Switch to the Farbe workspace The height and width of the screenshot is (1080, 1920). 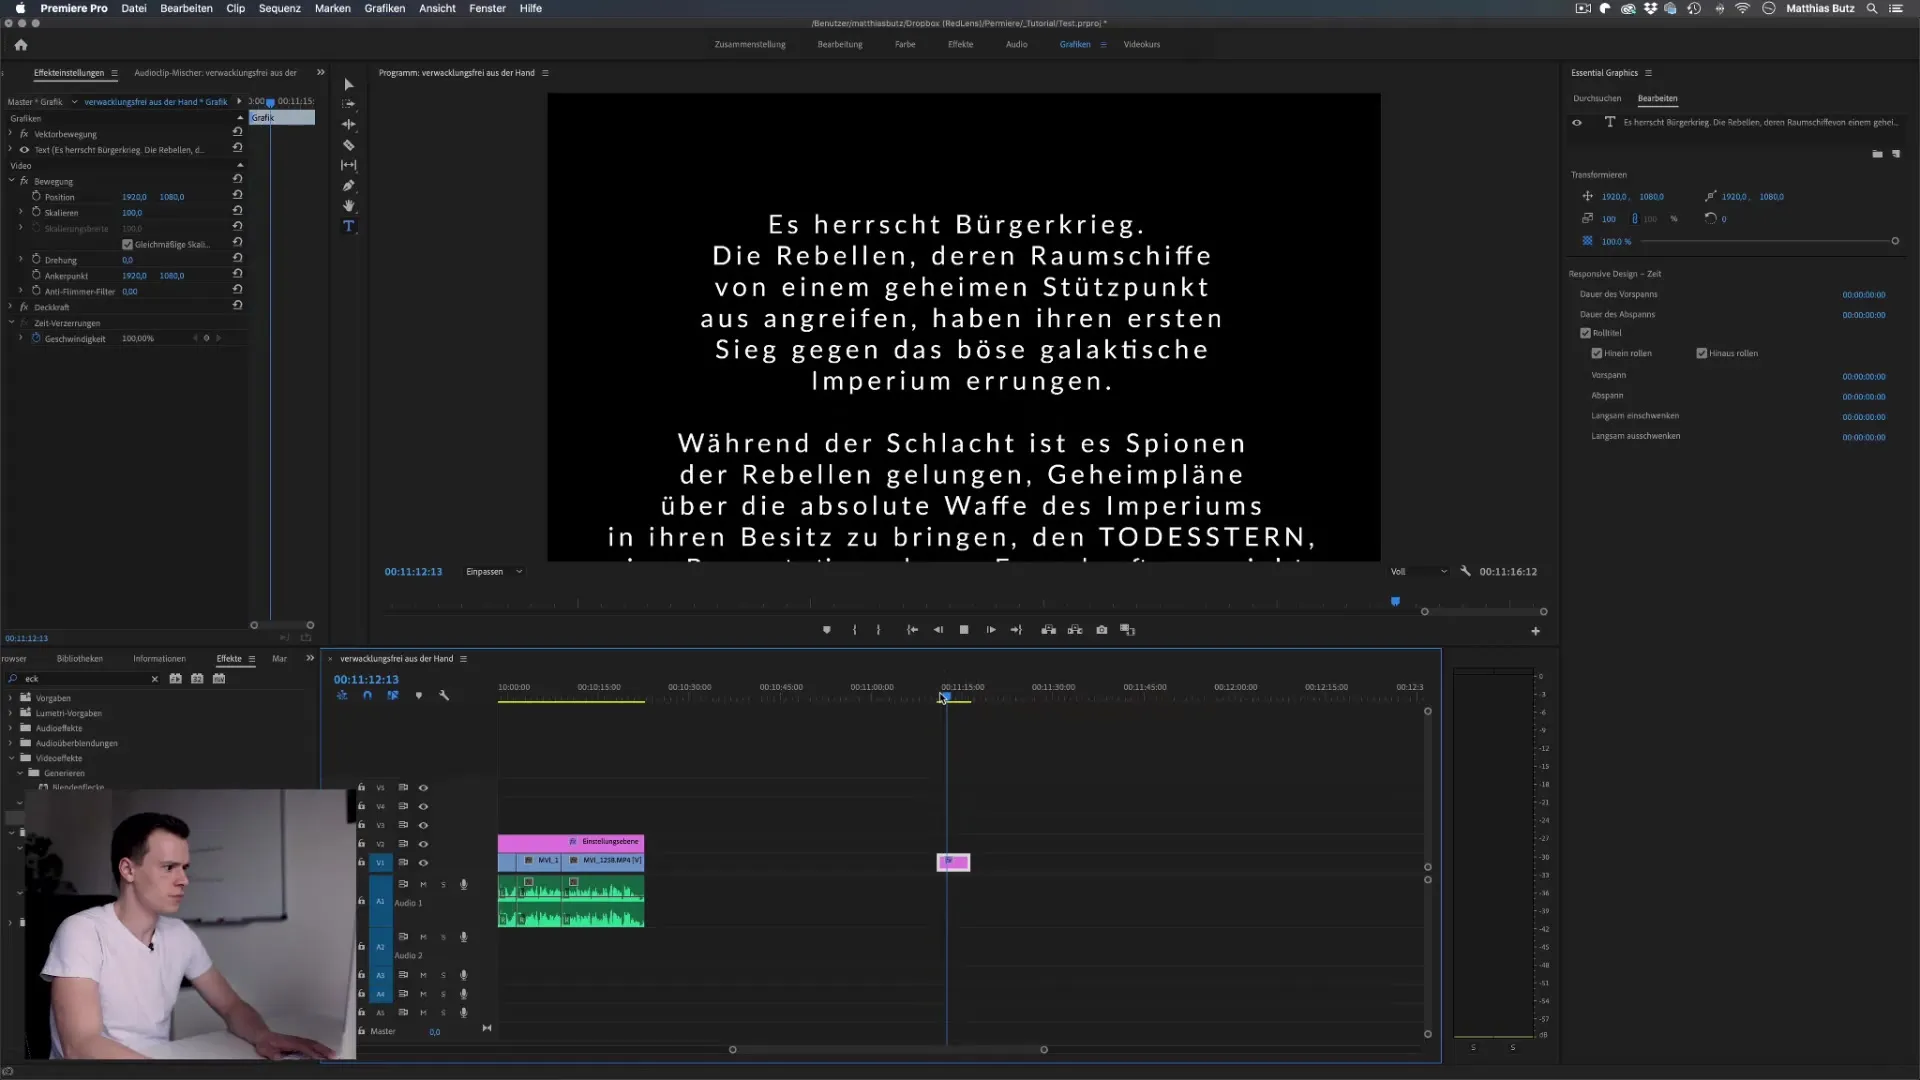pyautogui.click(x=905, y=44)
